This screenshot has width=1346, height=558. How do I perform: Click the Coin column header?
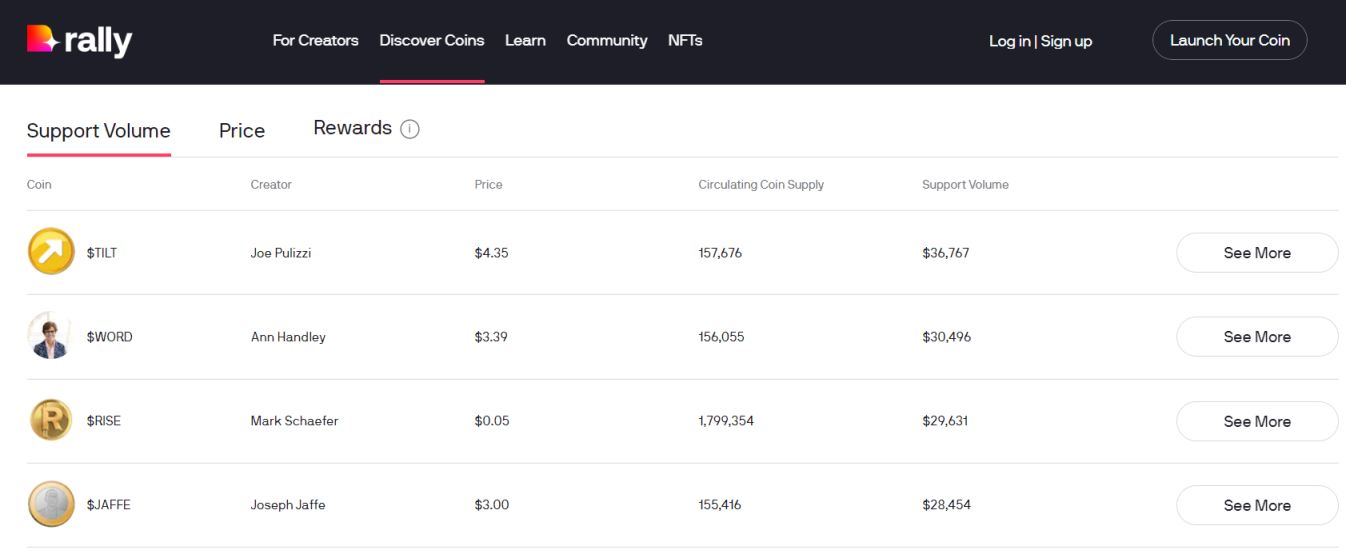coord(39,184)
